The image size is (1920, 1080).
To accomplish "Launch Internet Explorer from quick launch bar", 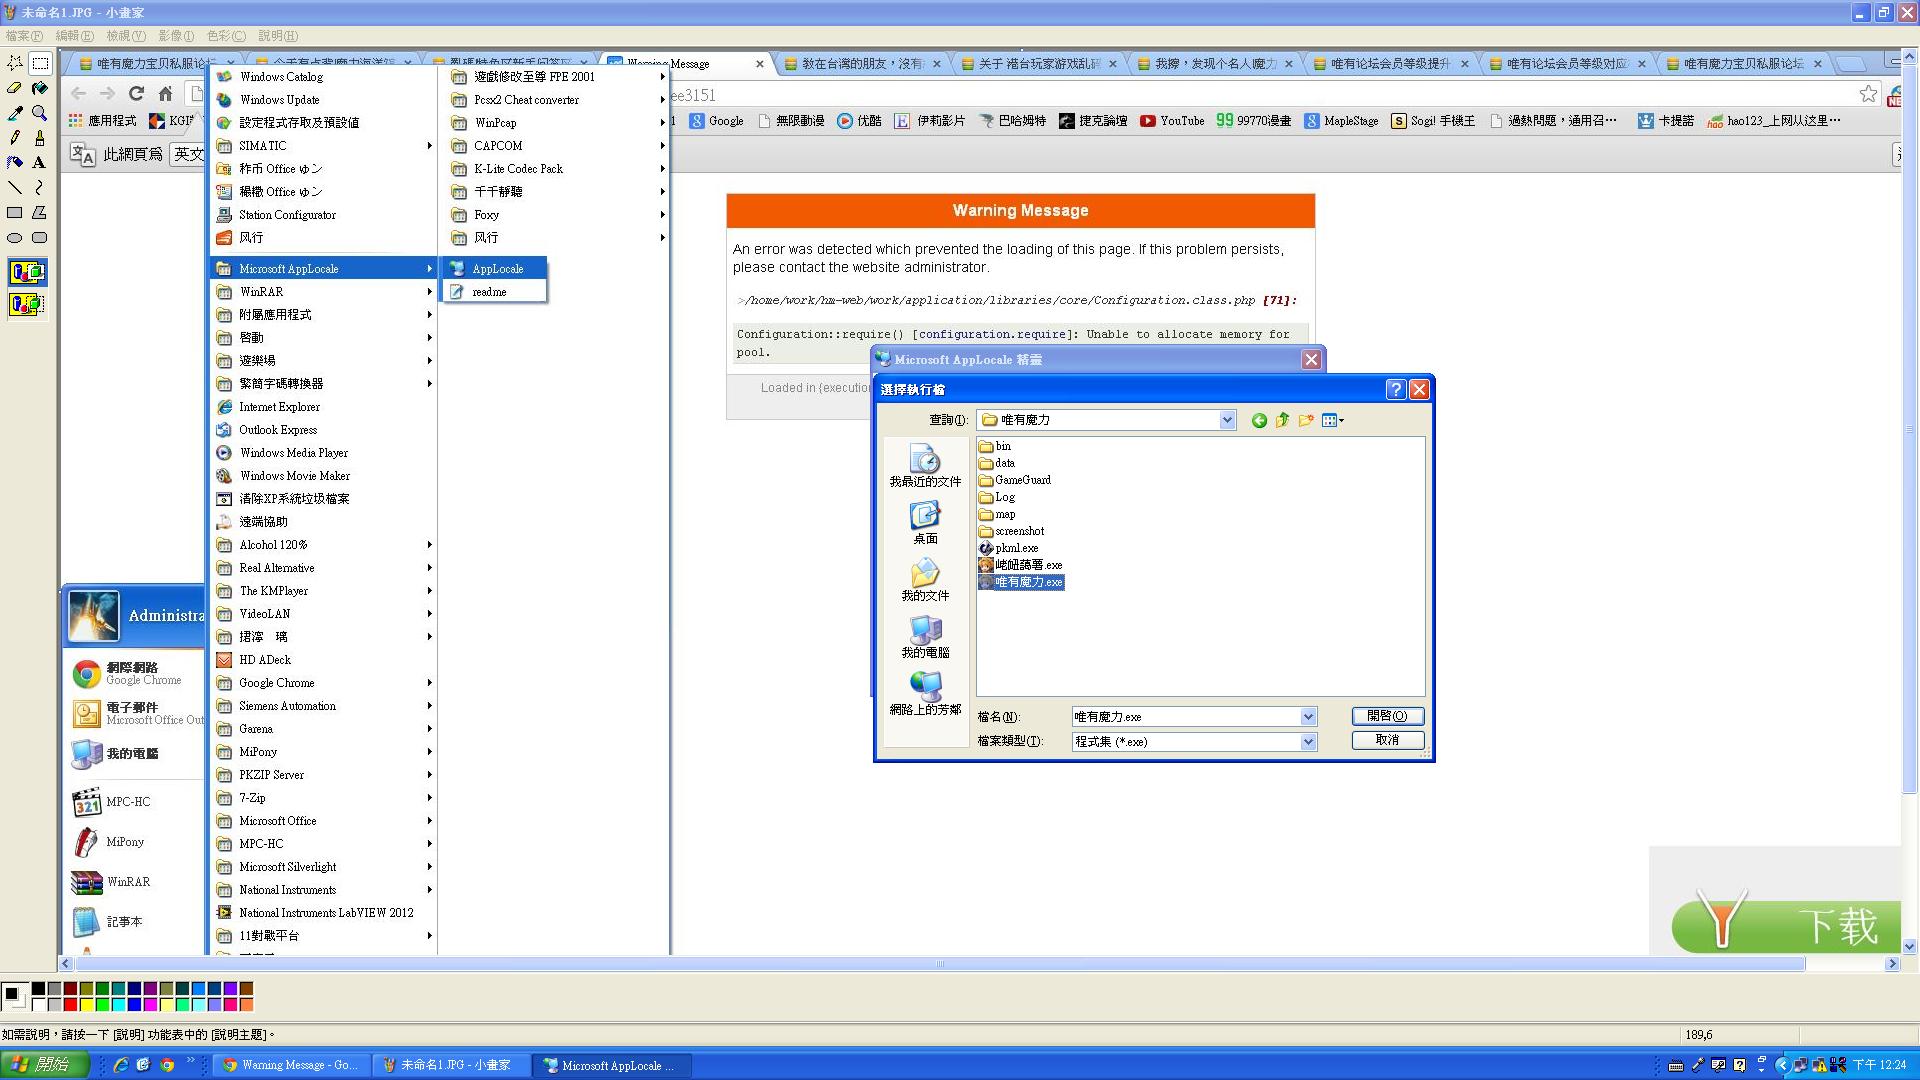I will pyautogui.click(x=121, y=1065).
